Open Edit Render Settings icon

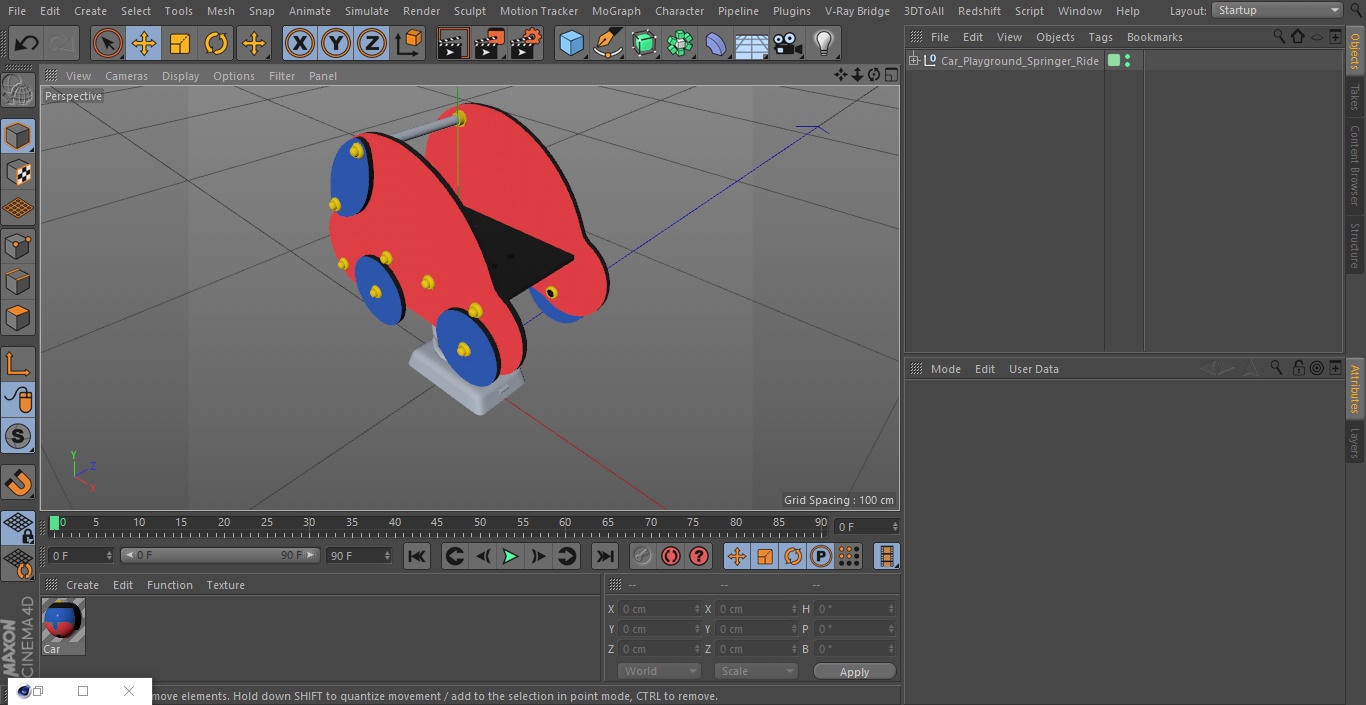coord(526,43)
